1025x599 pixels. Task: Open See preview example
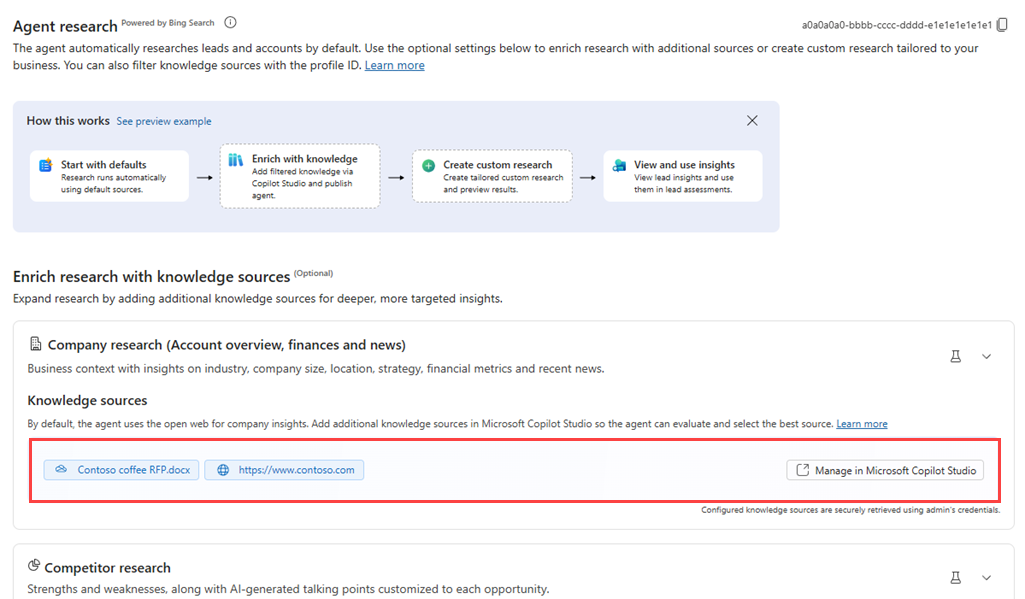[164, 121]
